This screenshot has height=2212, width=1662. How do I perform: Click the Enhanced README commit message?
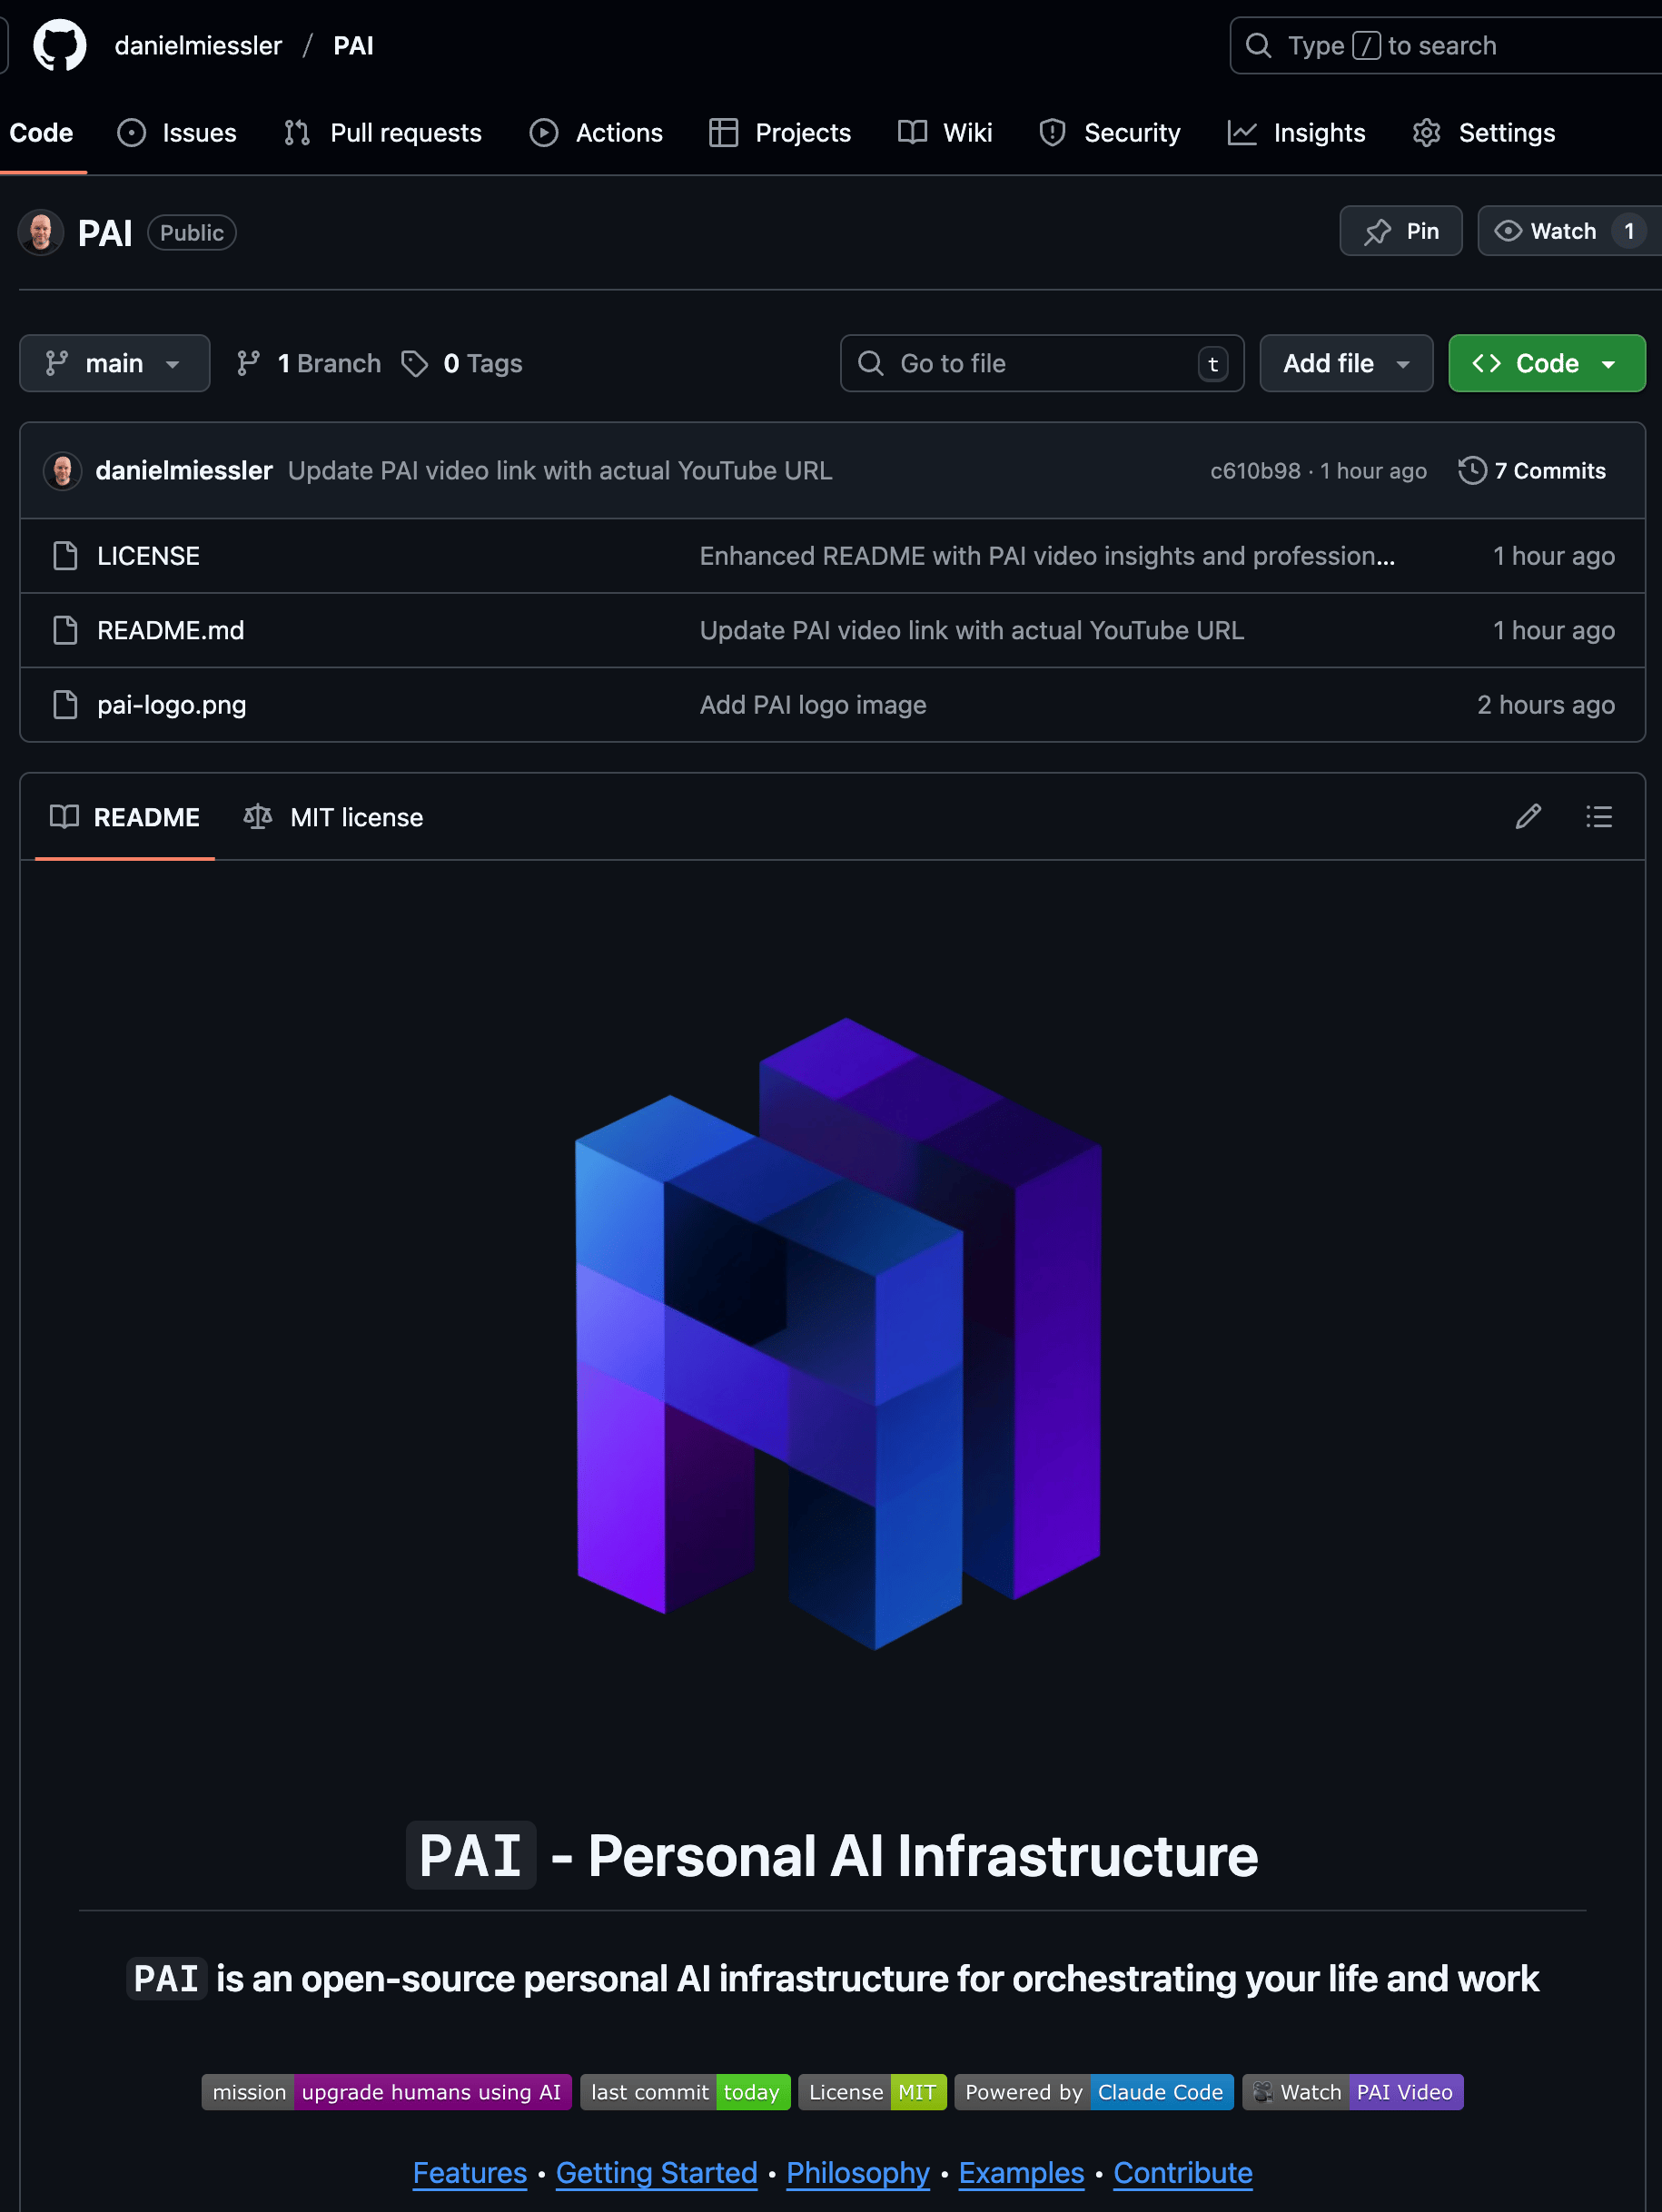tap(1047, 556)
